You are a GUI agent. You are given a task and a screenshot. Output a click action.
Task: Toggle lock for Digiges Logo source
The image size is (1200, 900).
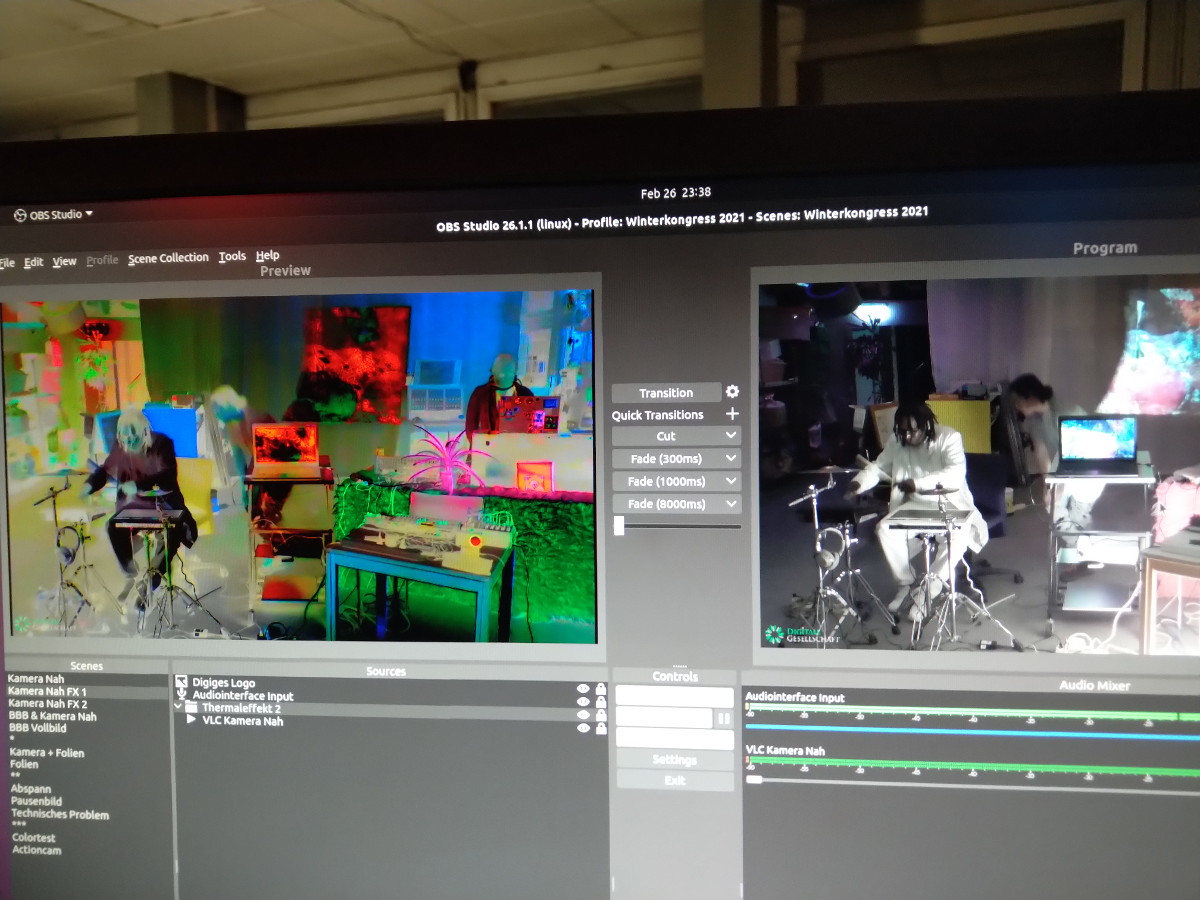point(600,689)
